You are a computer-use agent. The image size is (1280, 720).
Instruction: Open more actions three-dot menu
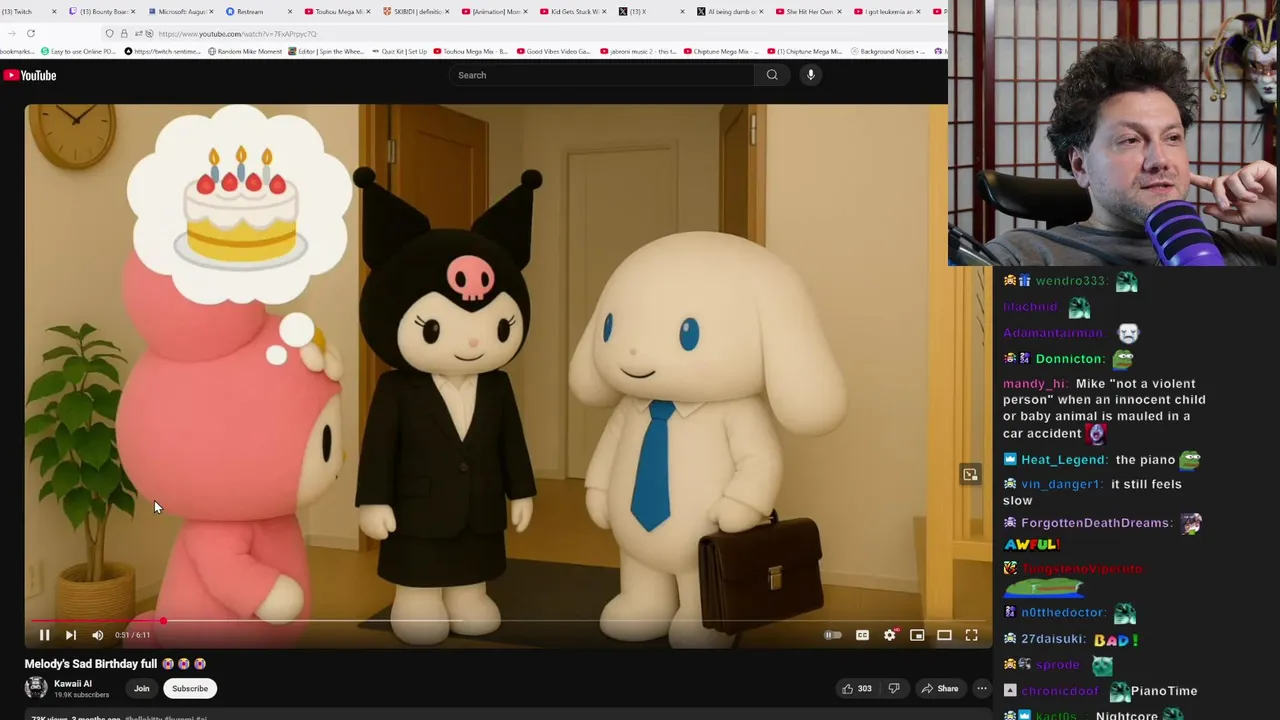(982, 688)
